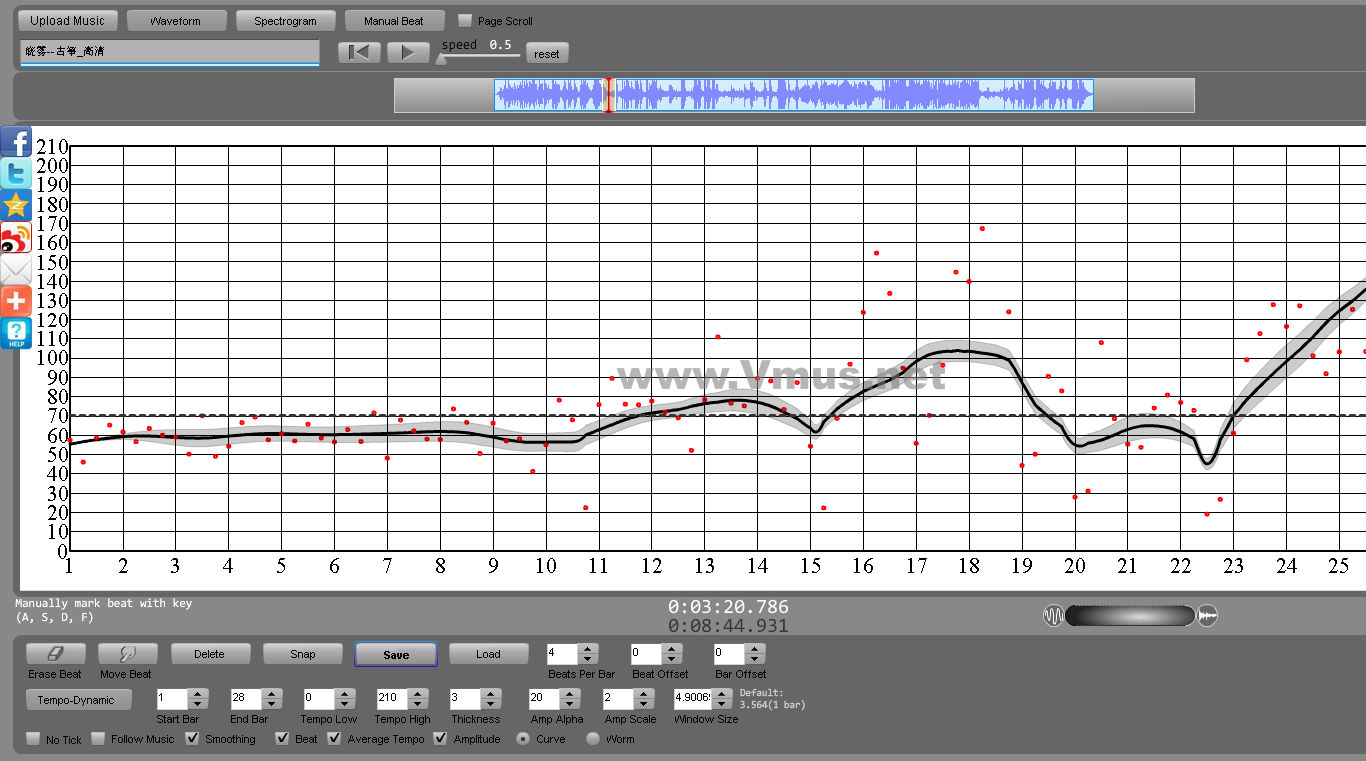Click the Upload Music button
Image resolution: width=1366 pixels, height=761 pixels.
tap(67, 21)
